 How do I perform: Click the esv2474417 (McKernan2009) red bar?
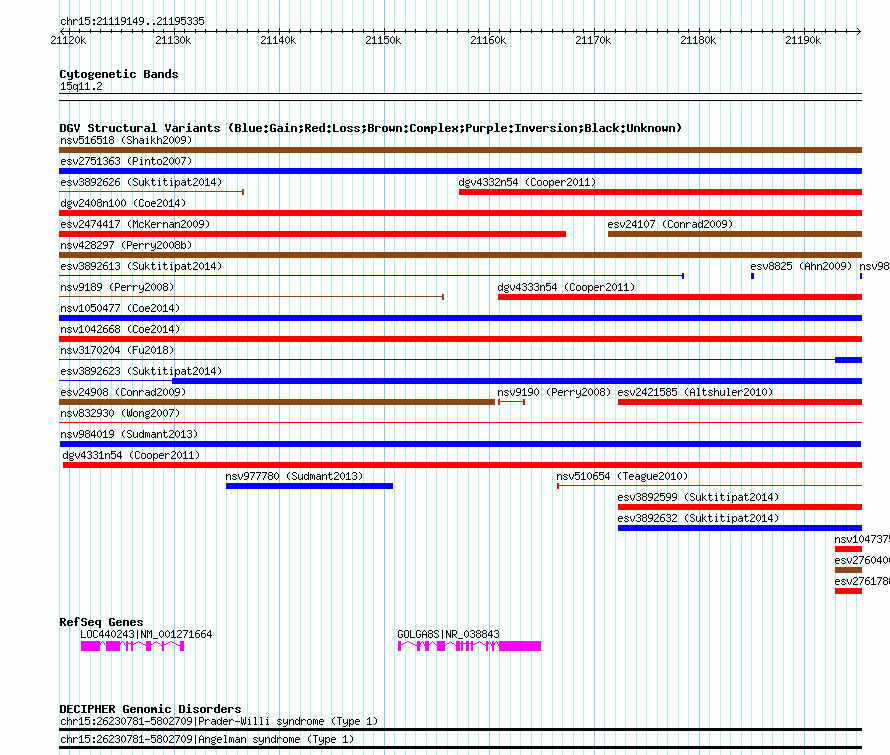pos(312,234)
